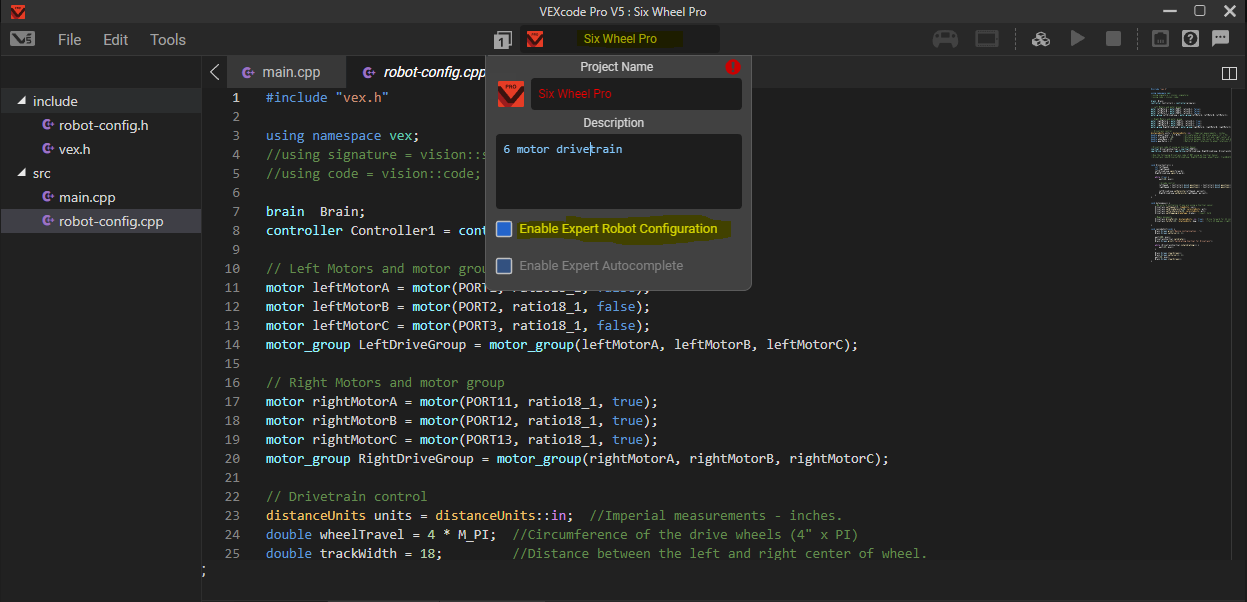Click 'using namespace vex;' line
The width and height of the screenshot is (1247, 602).
[342, 135]
